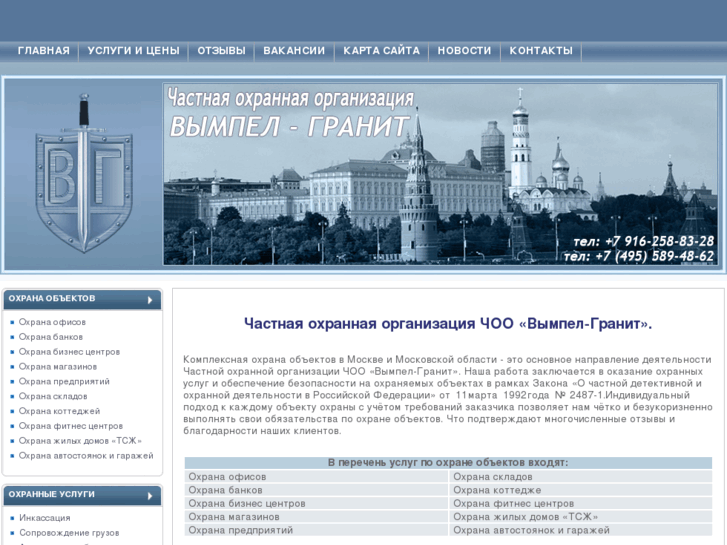Viewport: 727px width, 545px height.
Task: Open sidebar link Охрана автостоянок и гаражей
Action: [86, 455]
